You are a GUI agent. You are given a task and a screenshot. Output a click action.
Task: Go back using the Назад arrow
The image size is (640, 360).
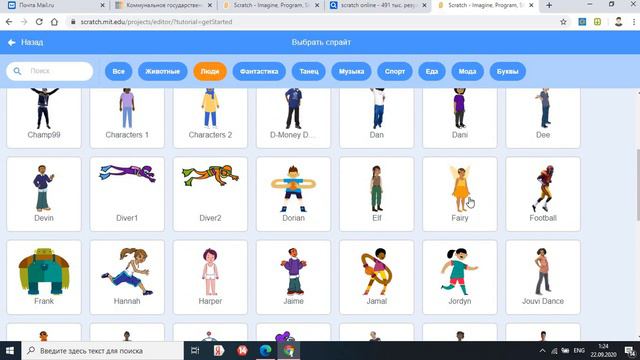pyautogui.click(x=25, y=42)
